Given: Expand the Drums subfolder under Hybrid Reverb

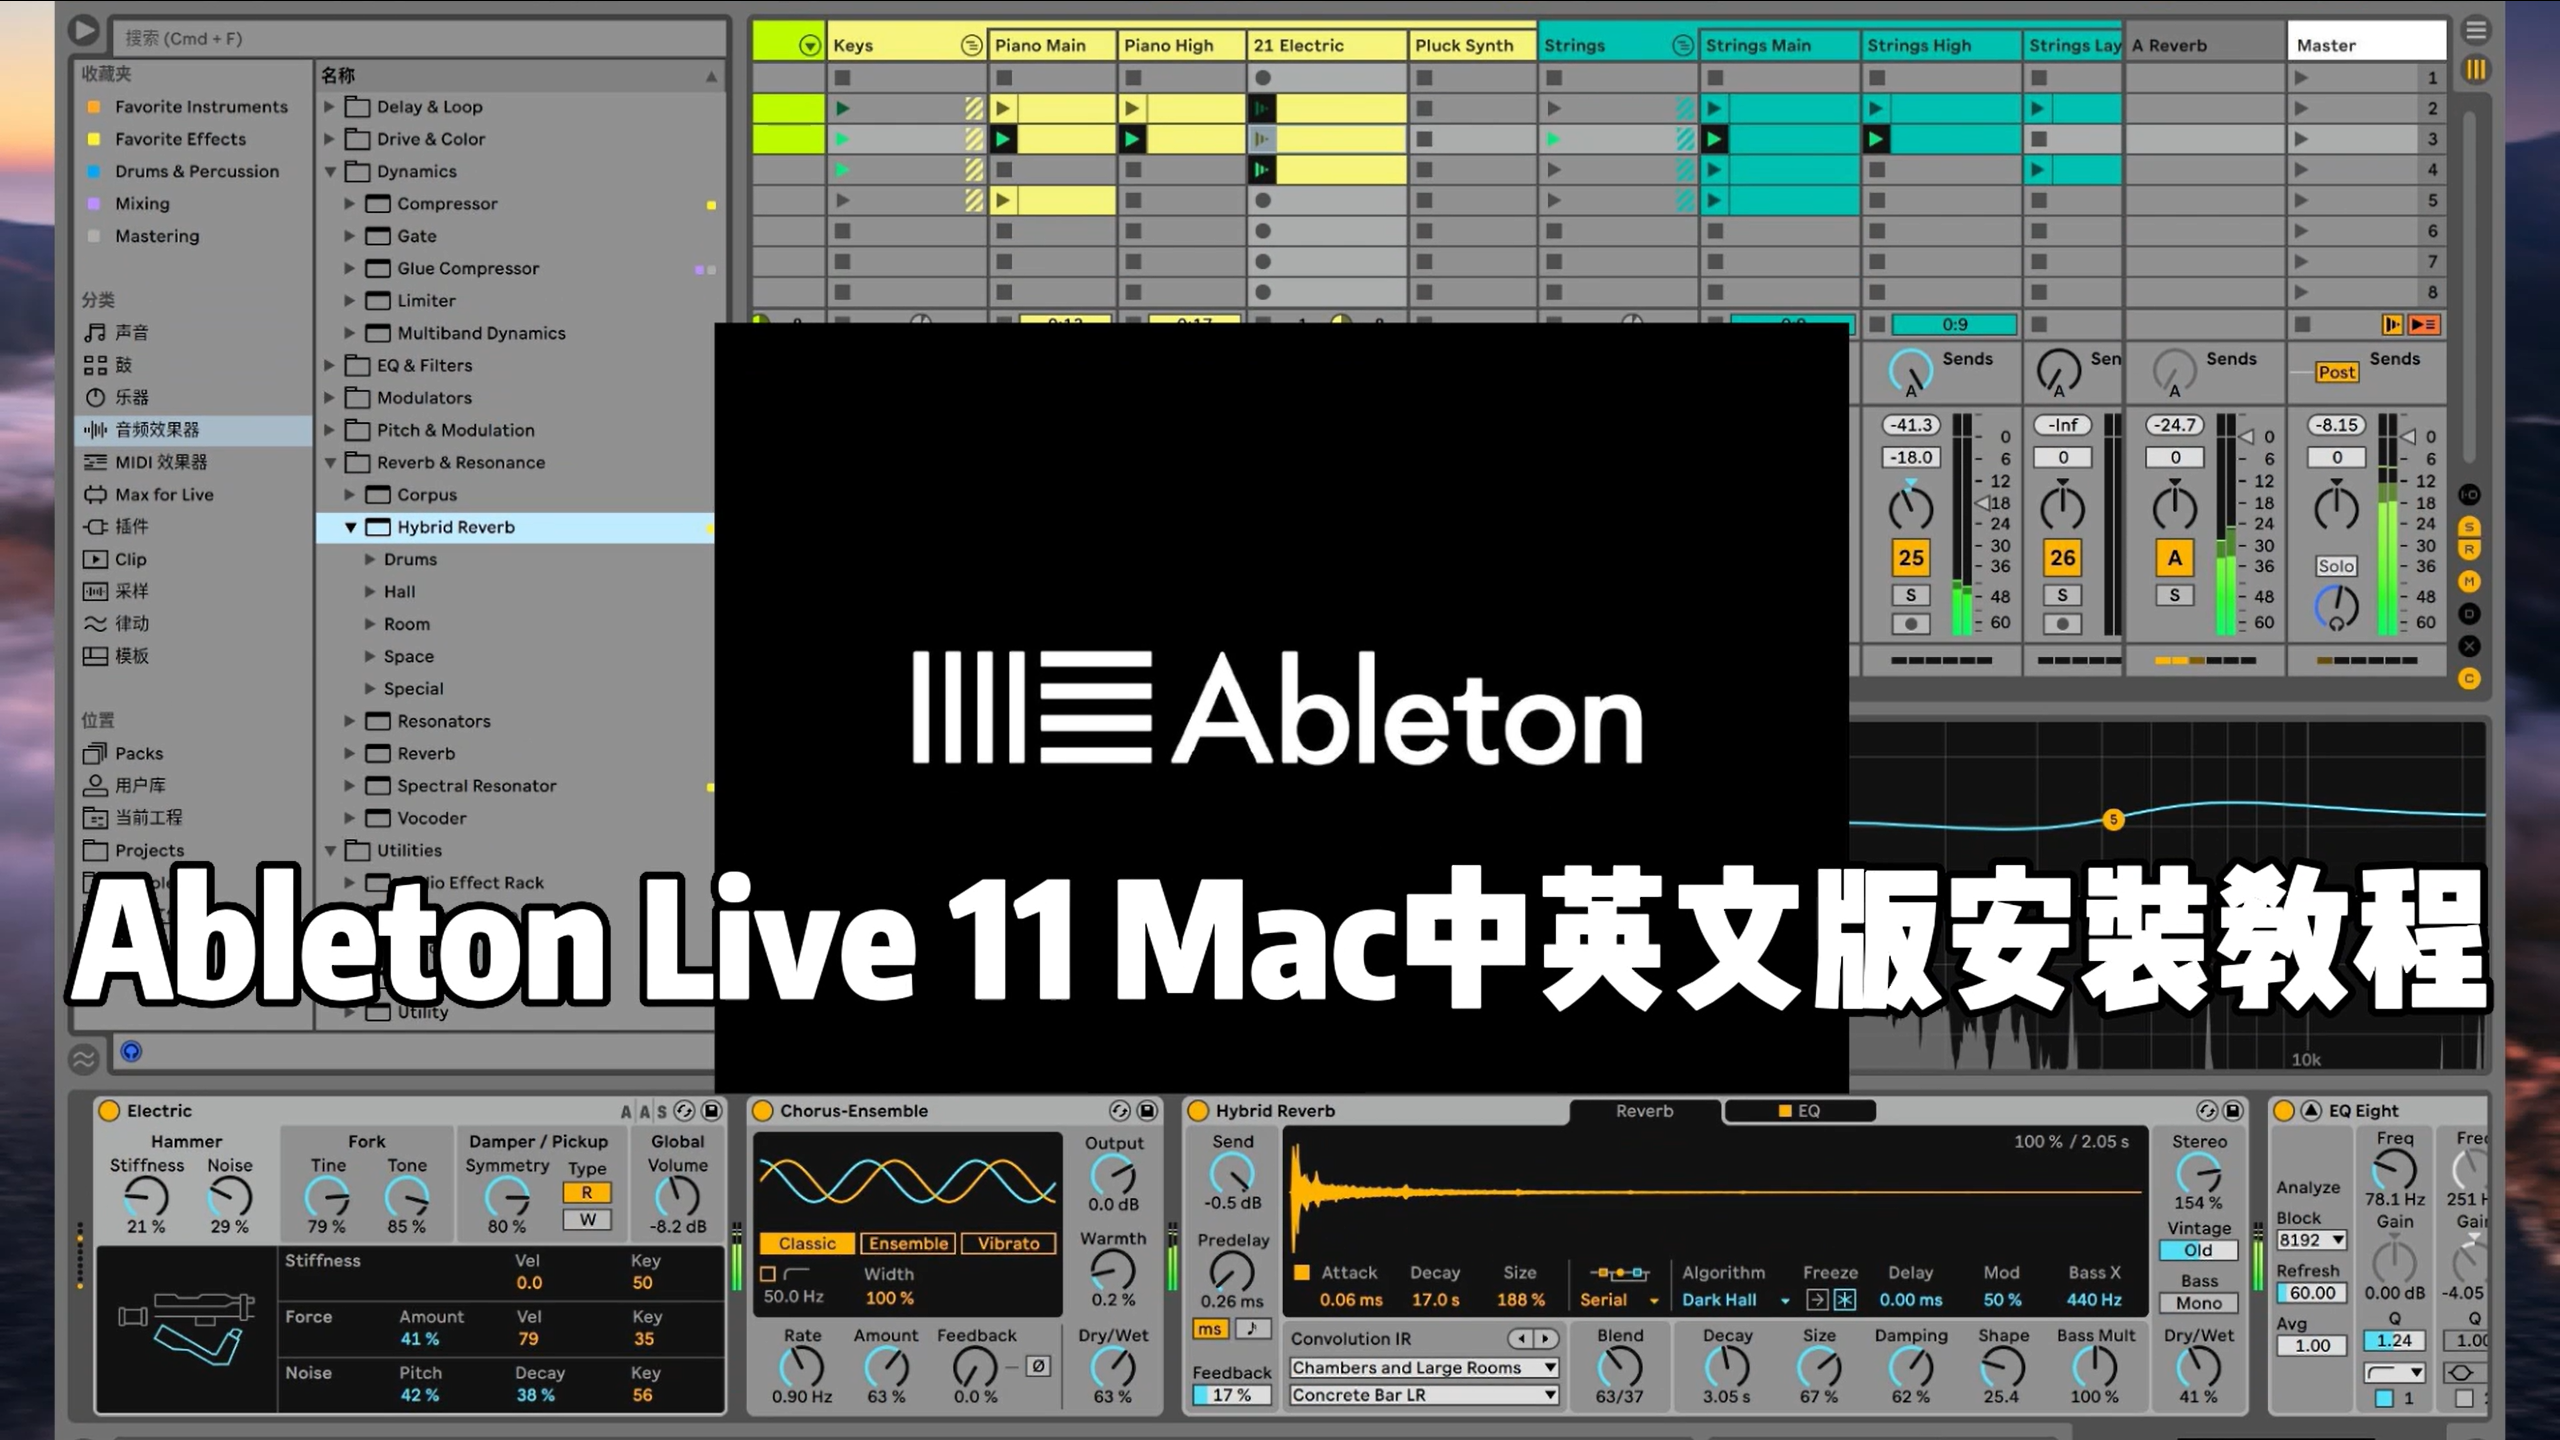Looking at the screenshot, I should (x=371, y=559).
